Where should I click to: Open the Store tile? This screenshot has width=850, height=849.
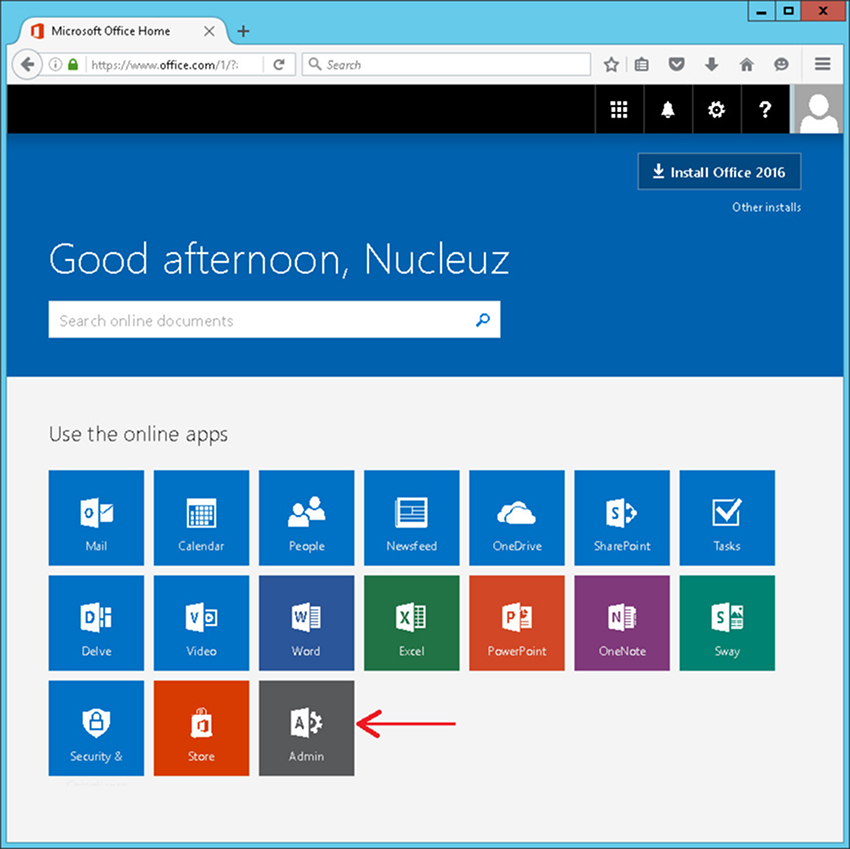coord(201,728)
